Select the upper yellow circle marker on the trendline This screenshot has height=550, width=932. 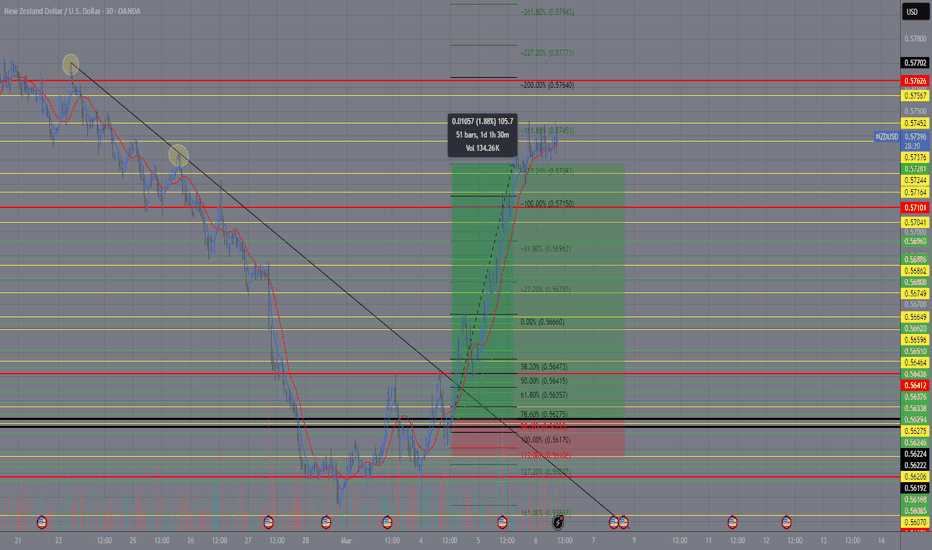click(x=71, y=64)
